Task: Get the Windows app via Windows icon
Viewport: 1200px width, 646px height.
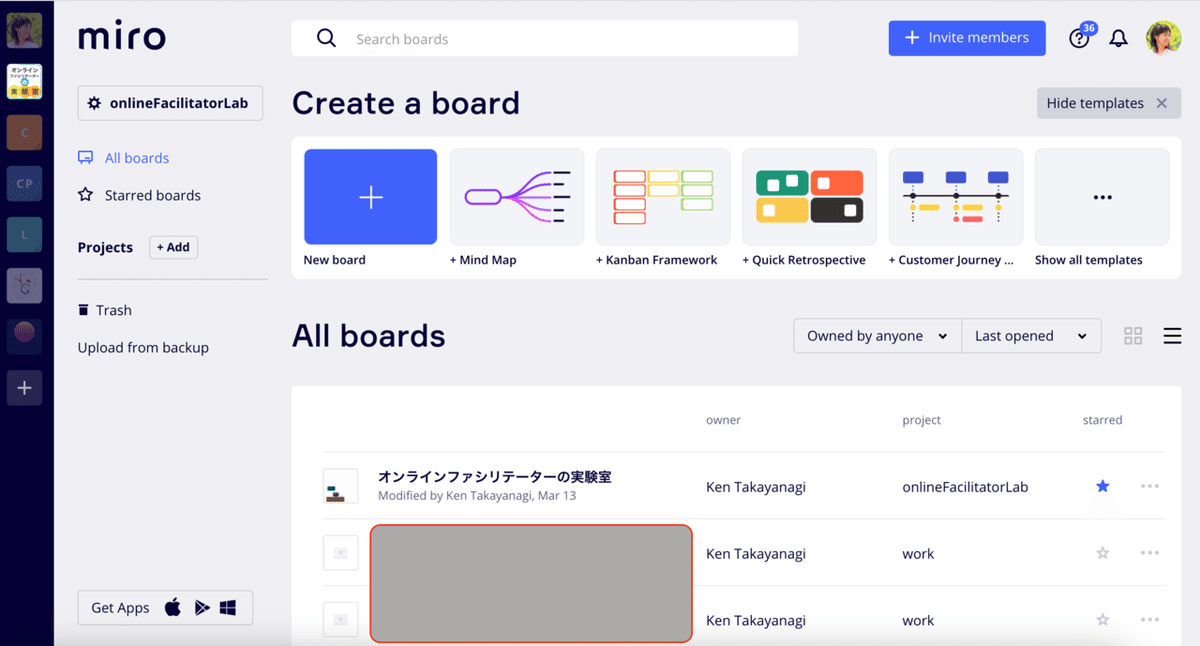Action: pyautogui.click(x=228, y=607)
